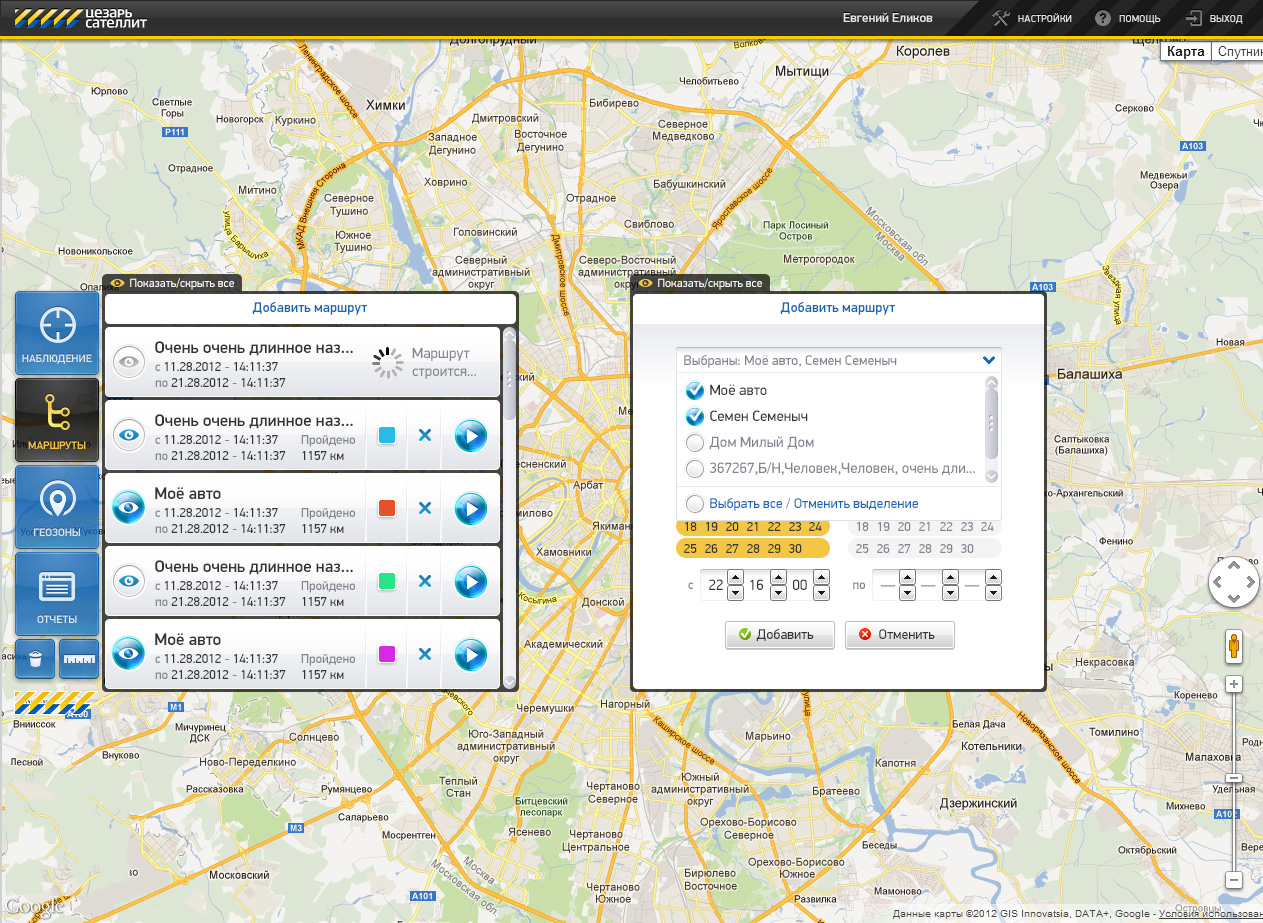Click the Отменить button with red cross

click(899, 635)
